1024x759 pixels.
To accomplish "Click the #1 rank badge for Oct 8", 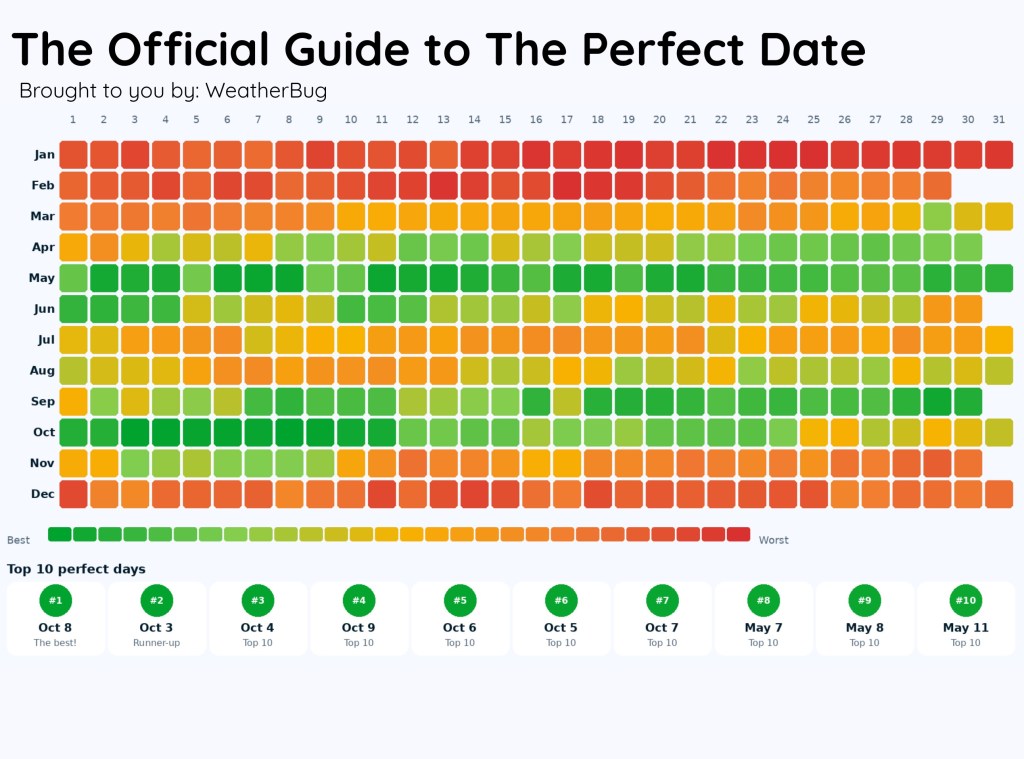I will pos(56,600).
